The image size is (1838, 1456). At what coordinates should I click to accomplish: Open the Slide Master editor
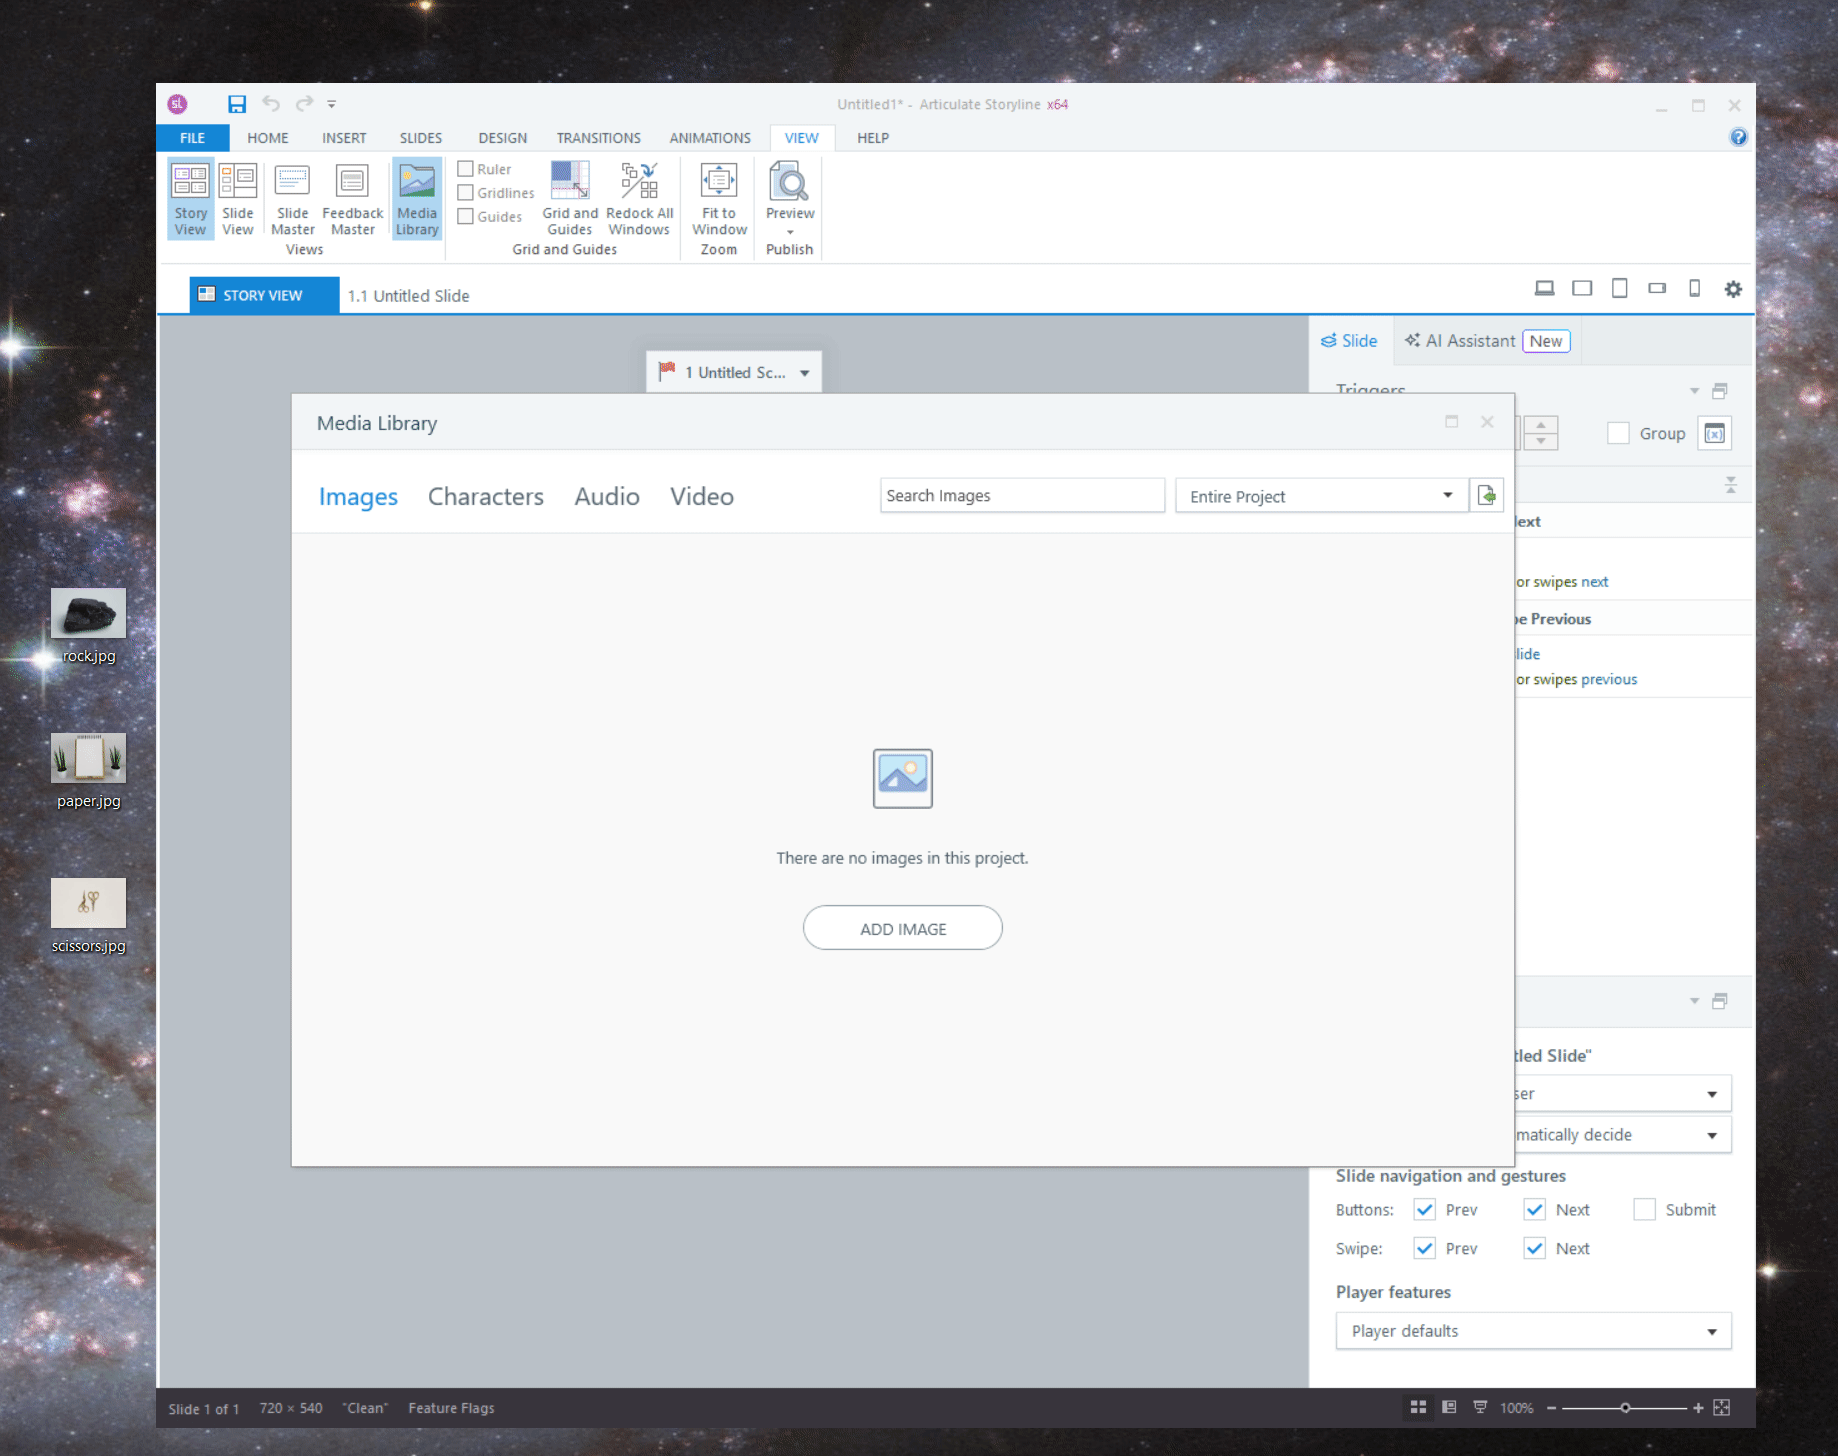(x=292, y=198)
